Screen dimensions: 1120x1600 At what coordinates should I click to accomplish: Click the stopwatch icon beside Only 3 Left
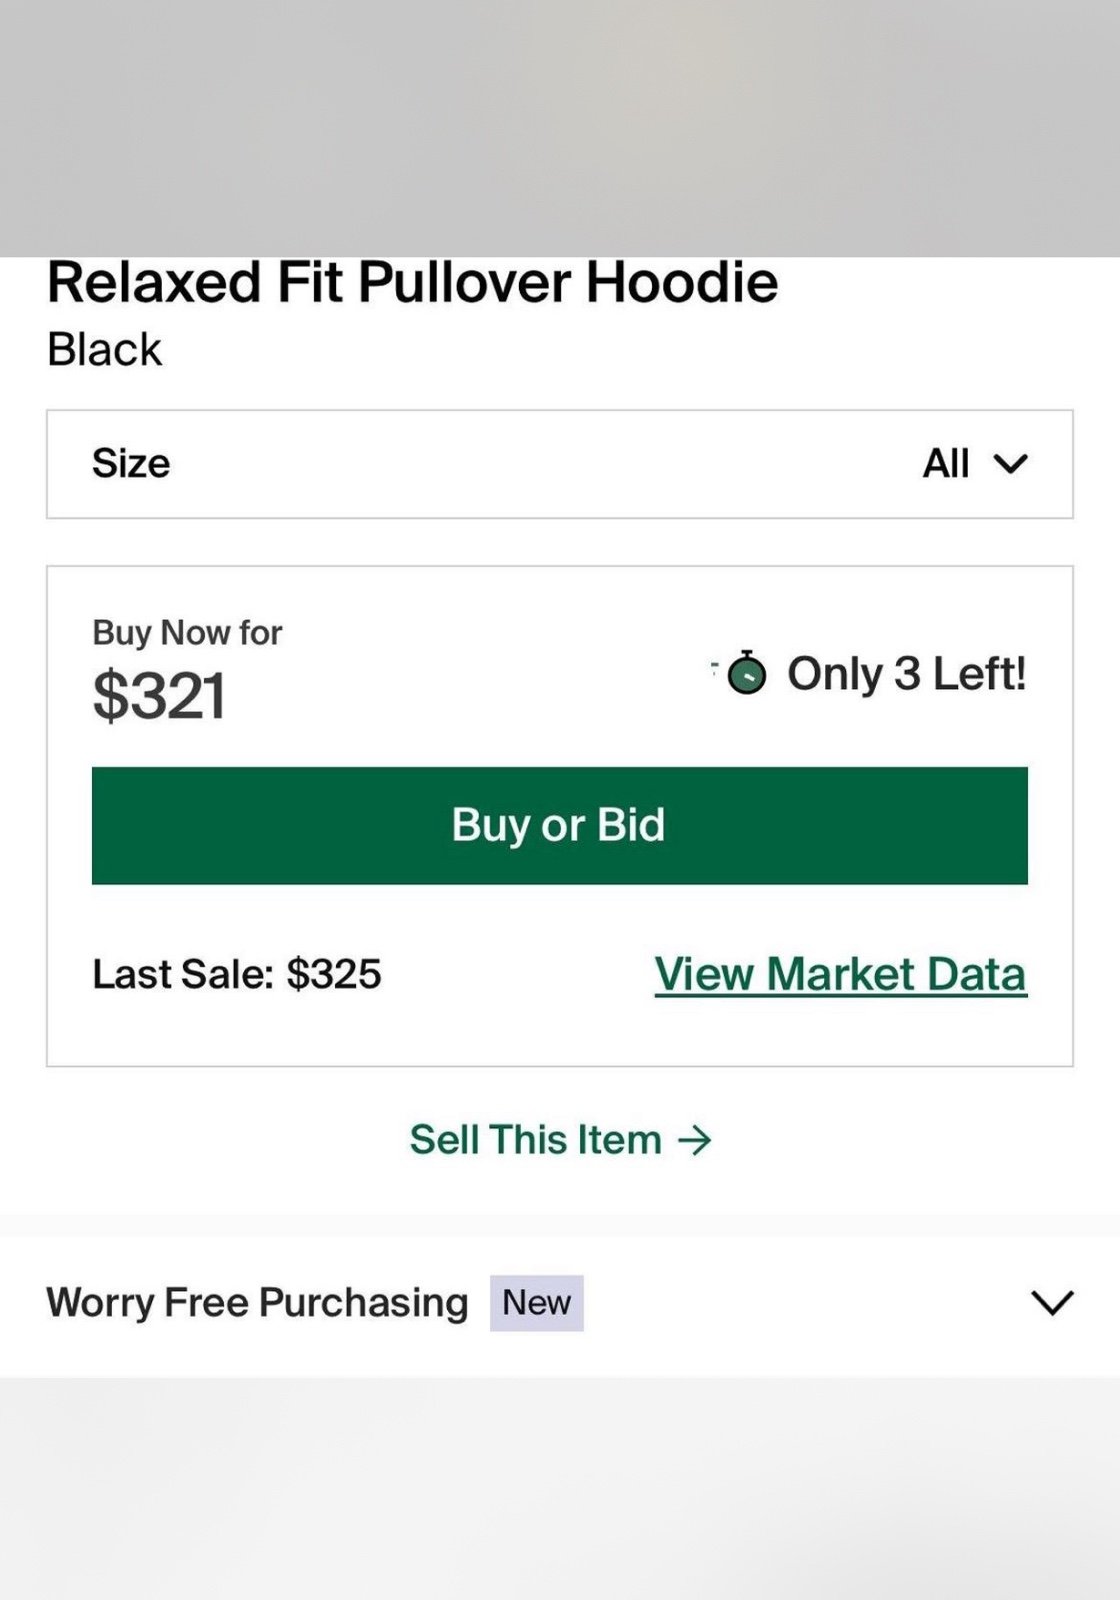point(746,672)
